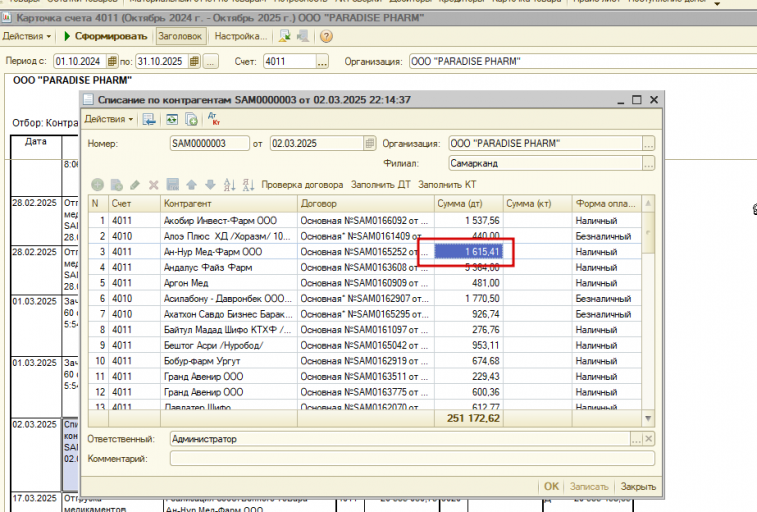The width and height of the screenshot is (757, 512).
Task: Add a new row with the green plus icon
Action: coord(98,184)
